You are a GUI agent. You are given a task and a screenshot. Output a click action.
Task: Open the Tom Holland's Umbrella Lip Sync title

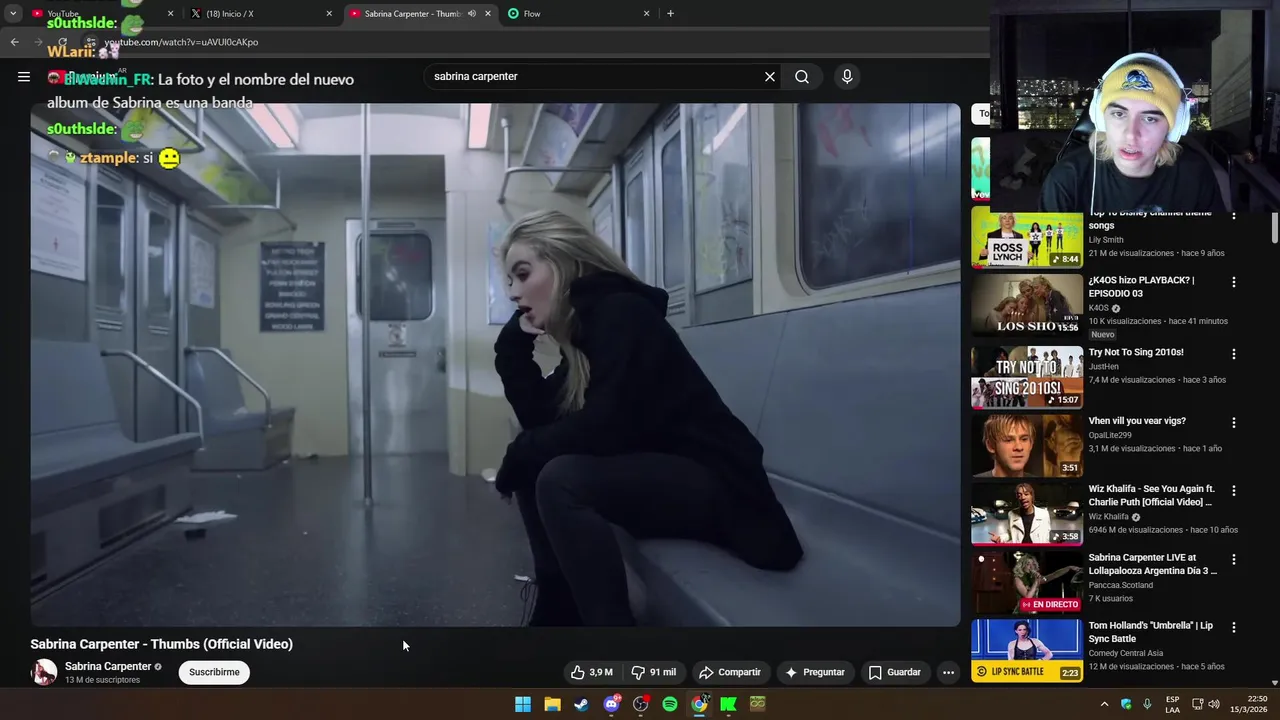(x=1151, y=632)
